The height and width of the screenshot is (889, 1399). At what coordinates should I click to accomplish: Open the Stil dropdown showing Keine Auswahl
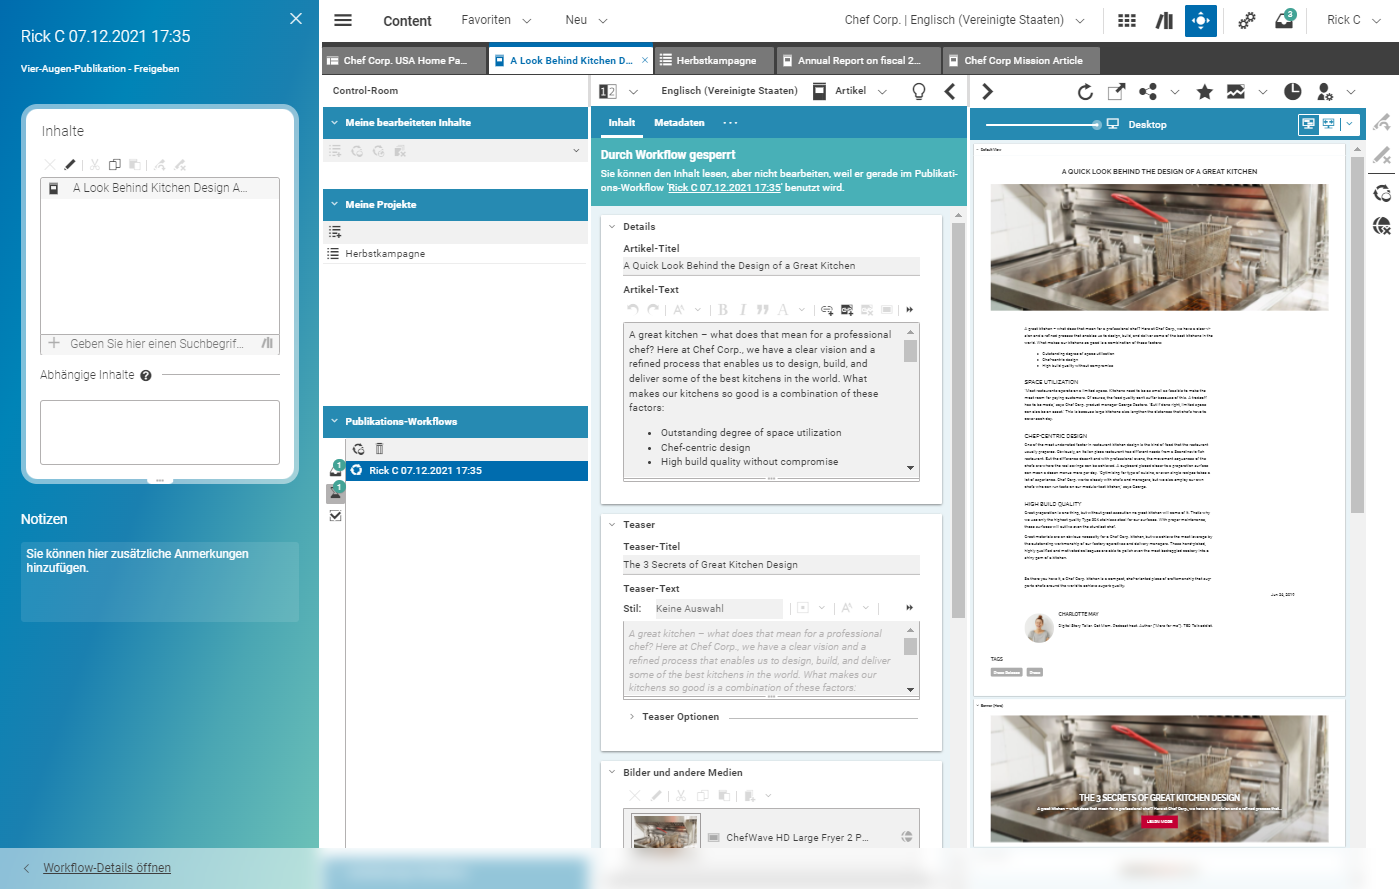pos(718,608)
